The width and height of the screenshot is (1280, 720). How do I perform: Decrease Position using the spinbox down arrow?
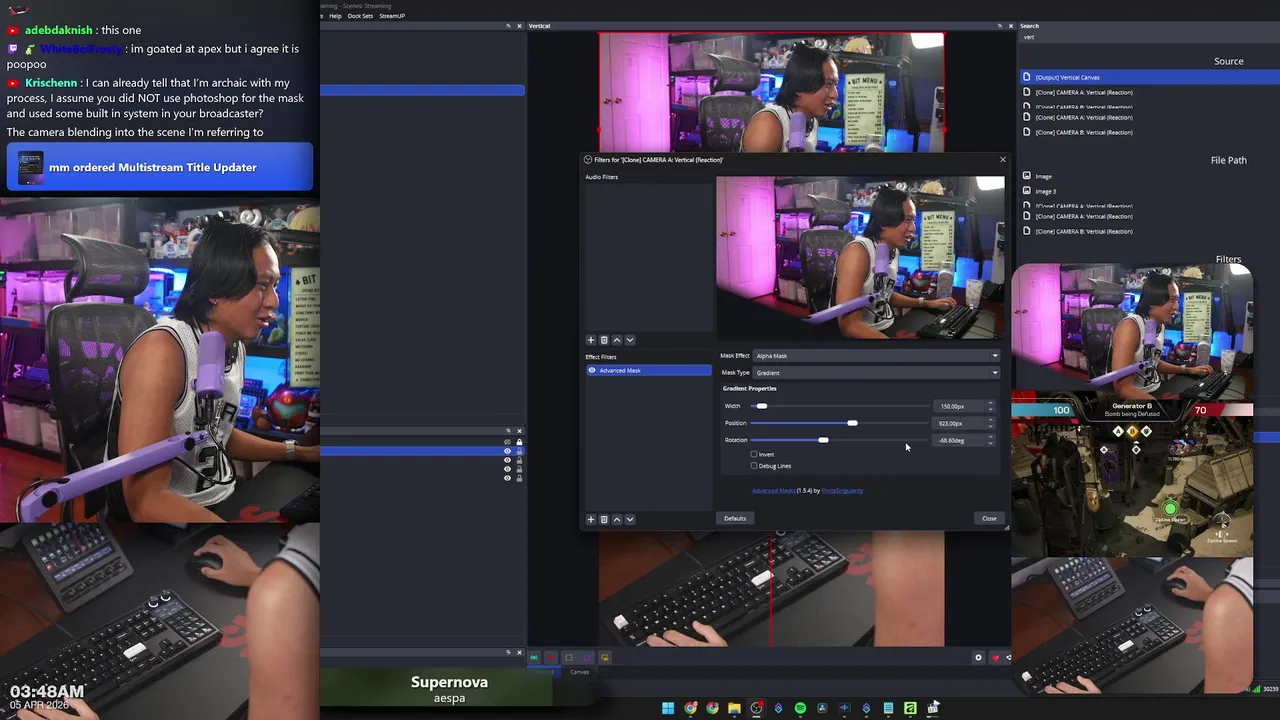tap(991, 425)
